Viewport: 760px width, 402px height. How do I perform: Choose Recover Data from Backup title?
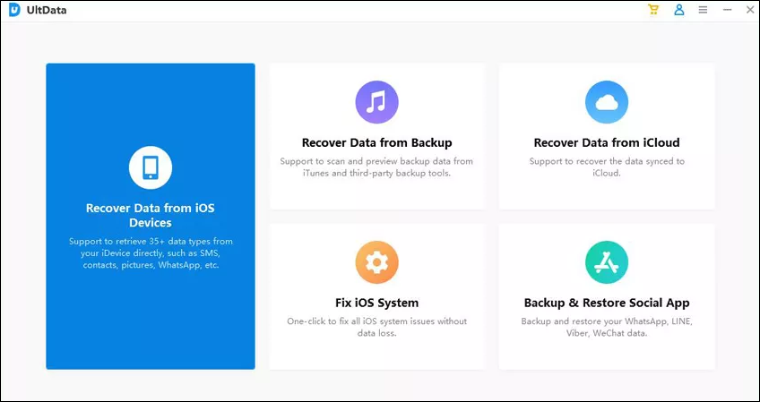point(377,143)
